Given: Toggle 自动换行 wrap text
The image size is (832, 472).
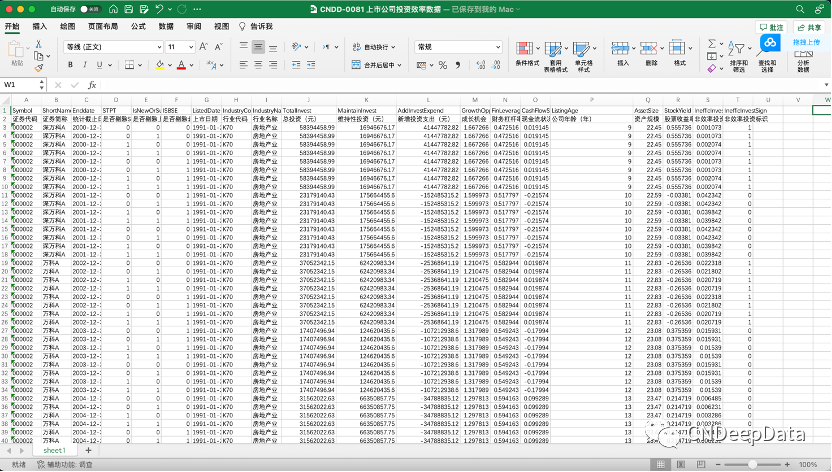Looking at the screenshot, I should point(375,47).
